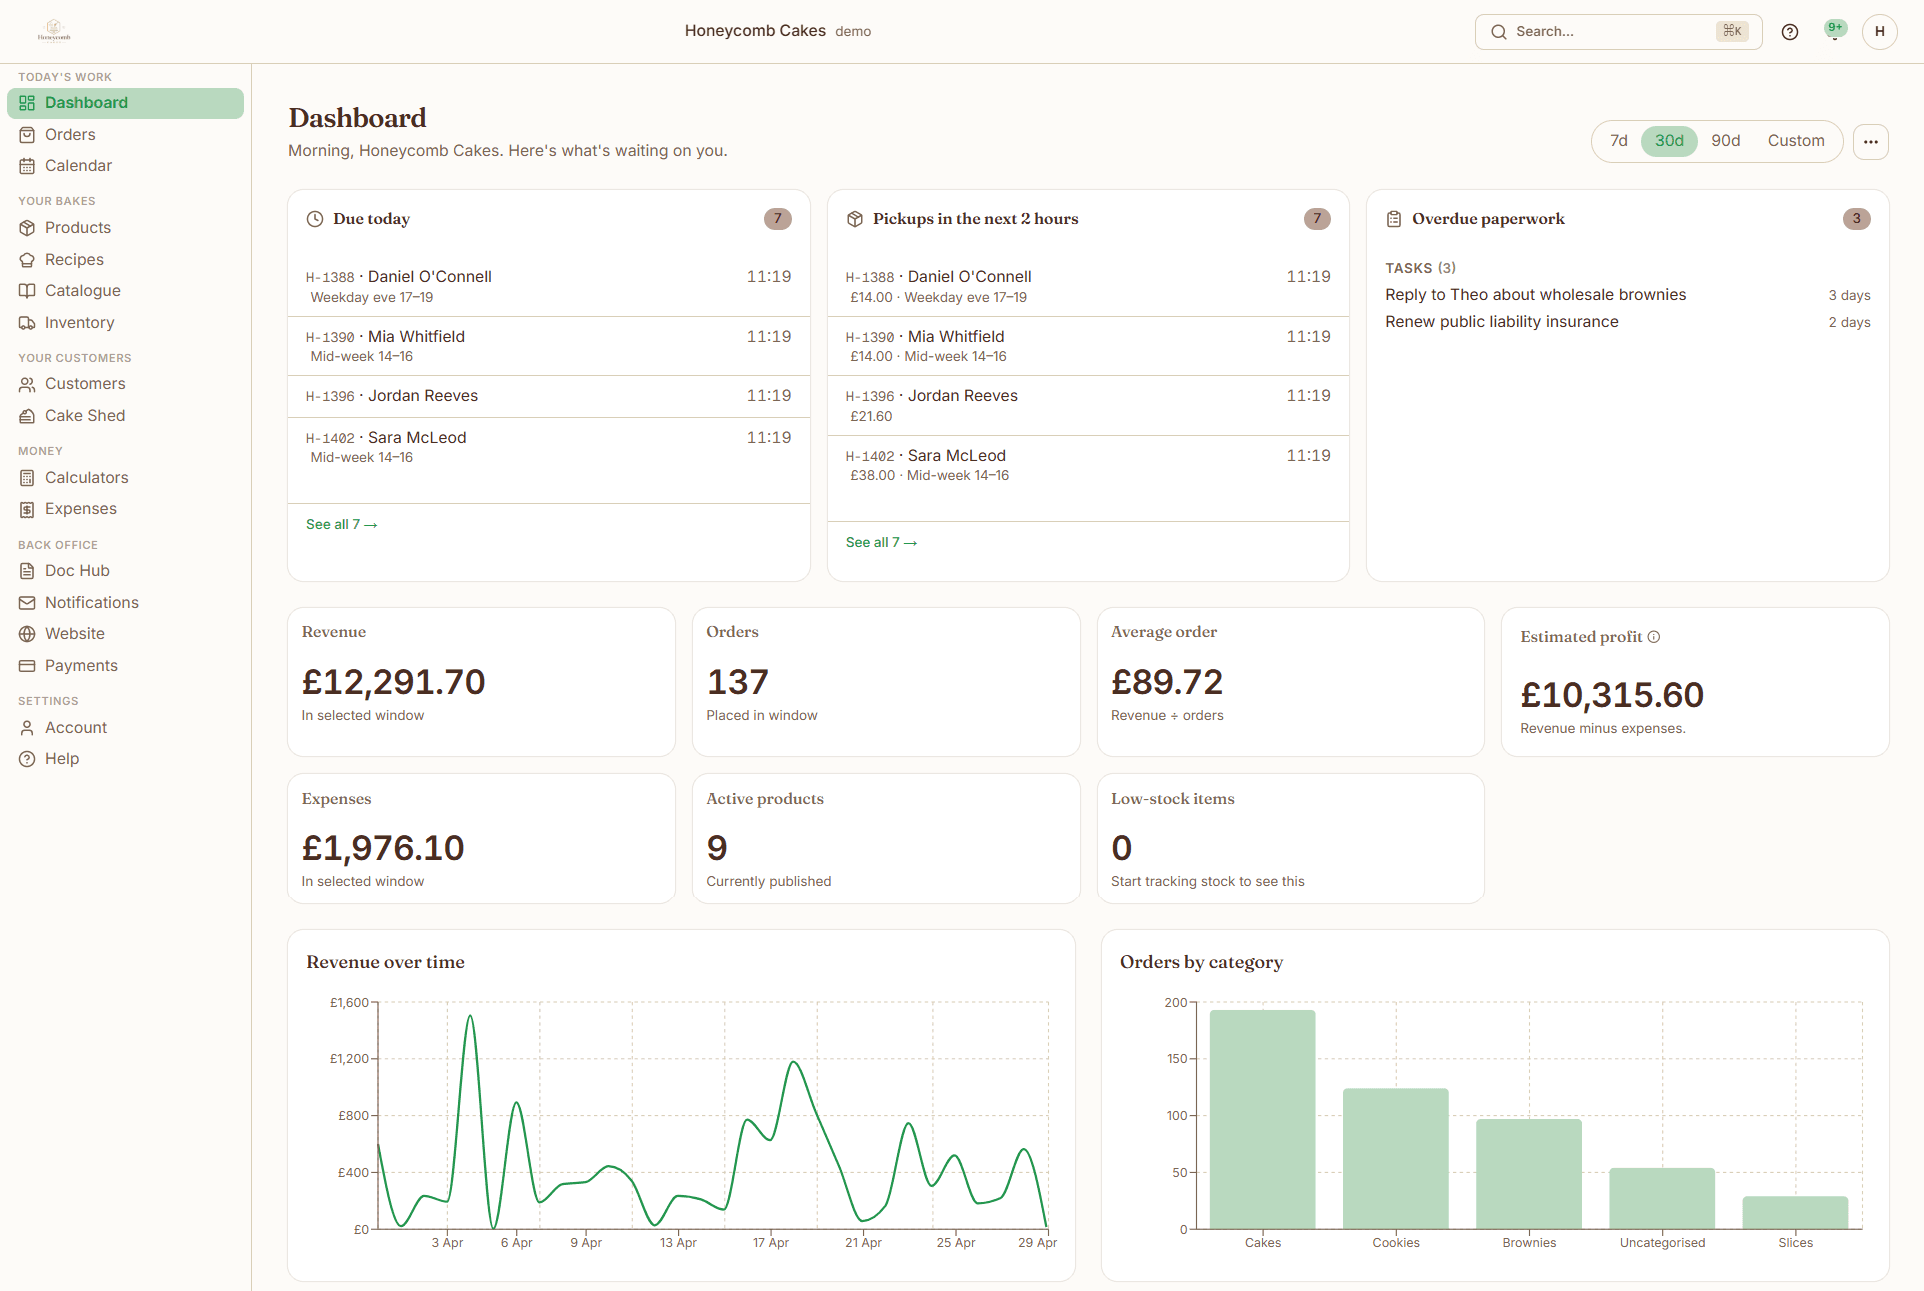
Task: Click the Orders icon in sidebar
Action: click(27, 135)
